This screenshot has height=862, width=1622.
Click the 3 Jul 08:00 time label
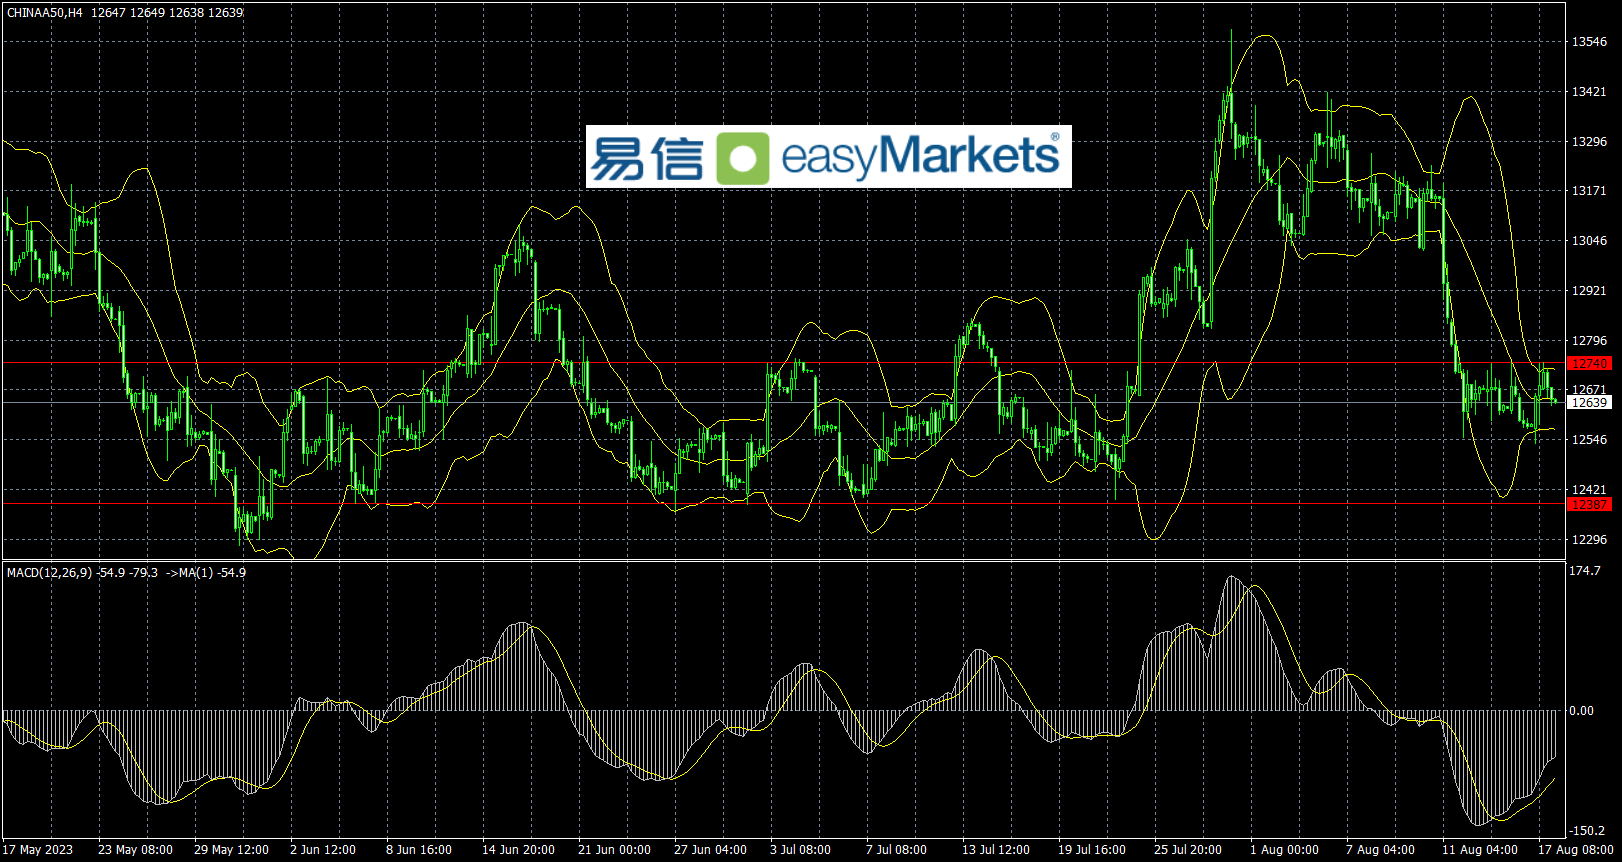click(x=800, y=850)
